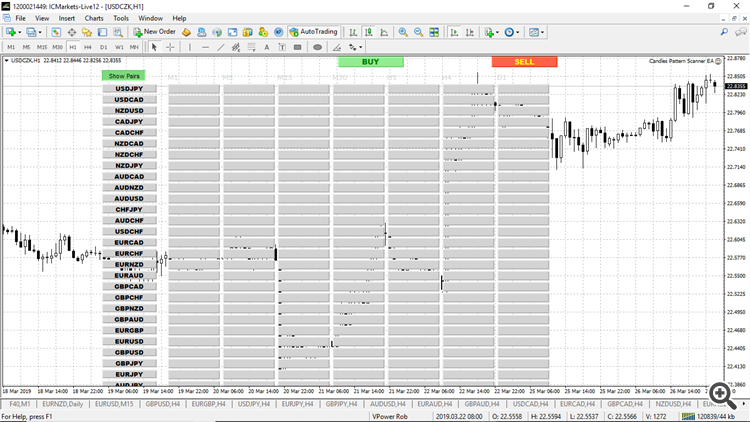This screenshot has width=750, height=422.
Task: Open the USDCZK,H1 chart header triangle
Action: coord(6,61)
